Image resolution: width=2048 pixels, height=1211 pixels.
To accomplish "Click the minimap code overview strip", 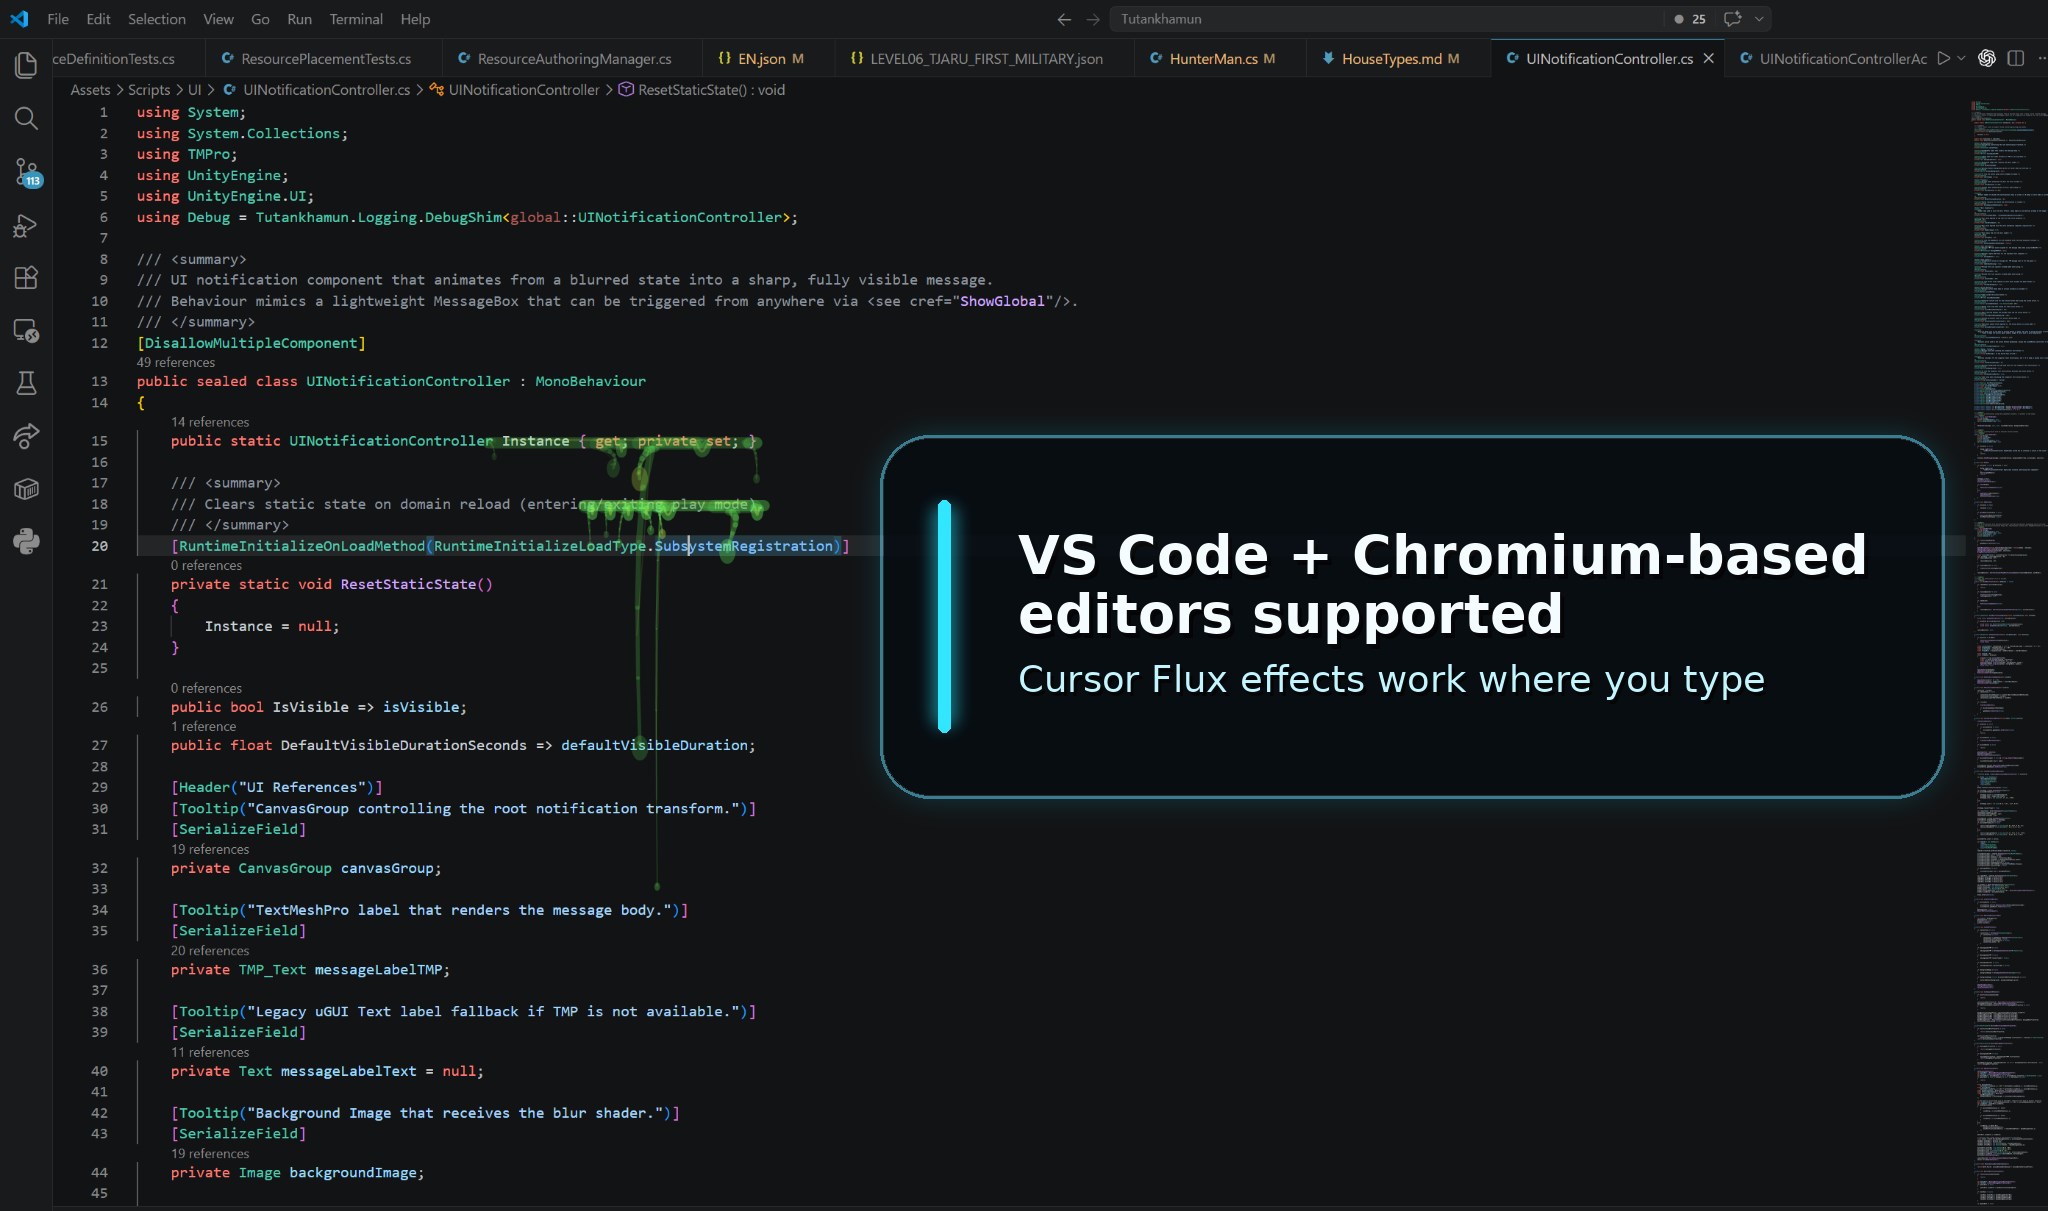I will tap(2005, 650).
